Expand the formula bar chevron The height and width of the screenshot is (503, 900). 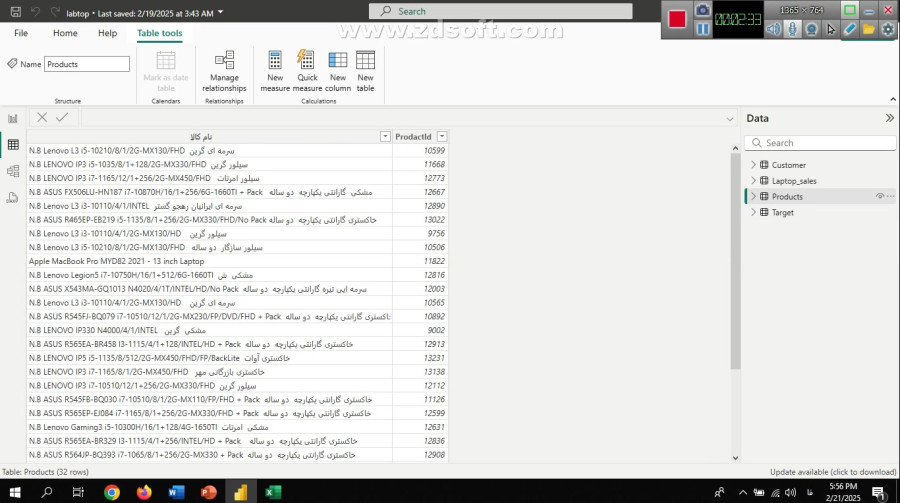click(x=730, y=119)
